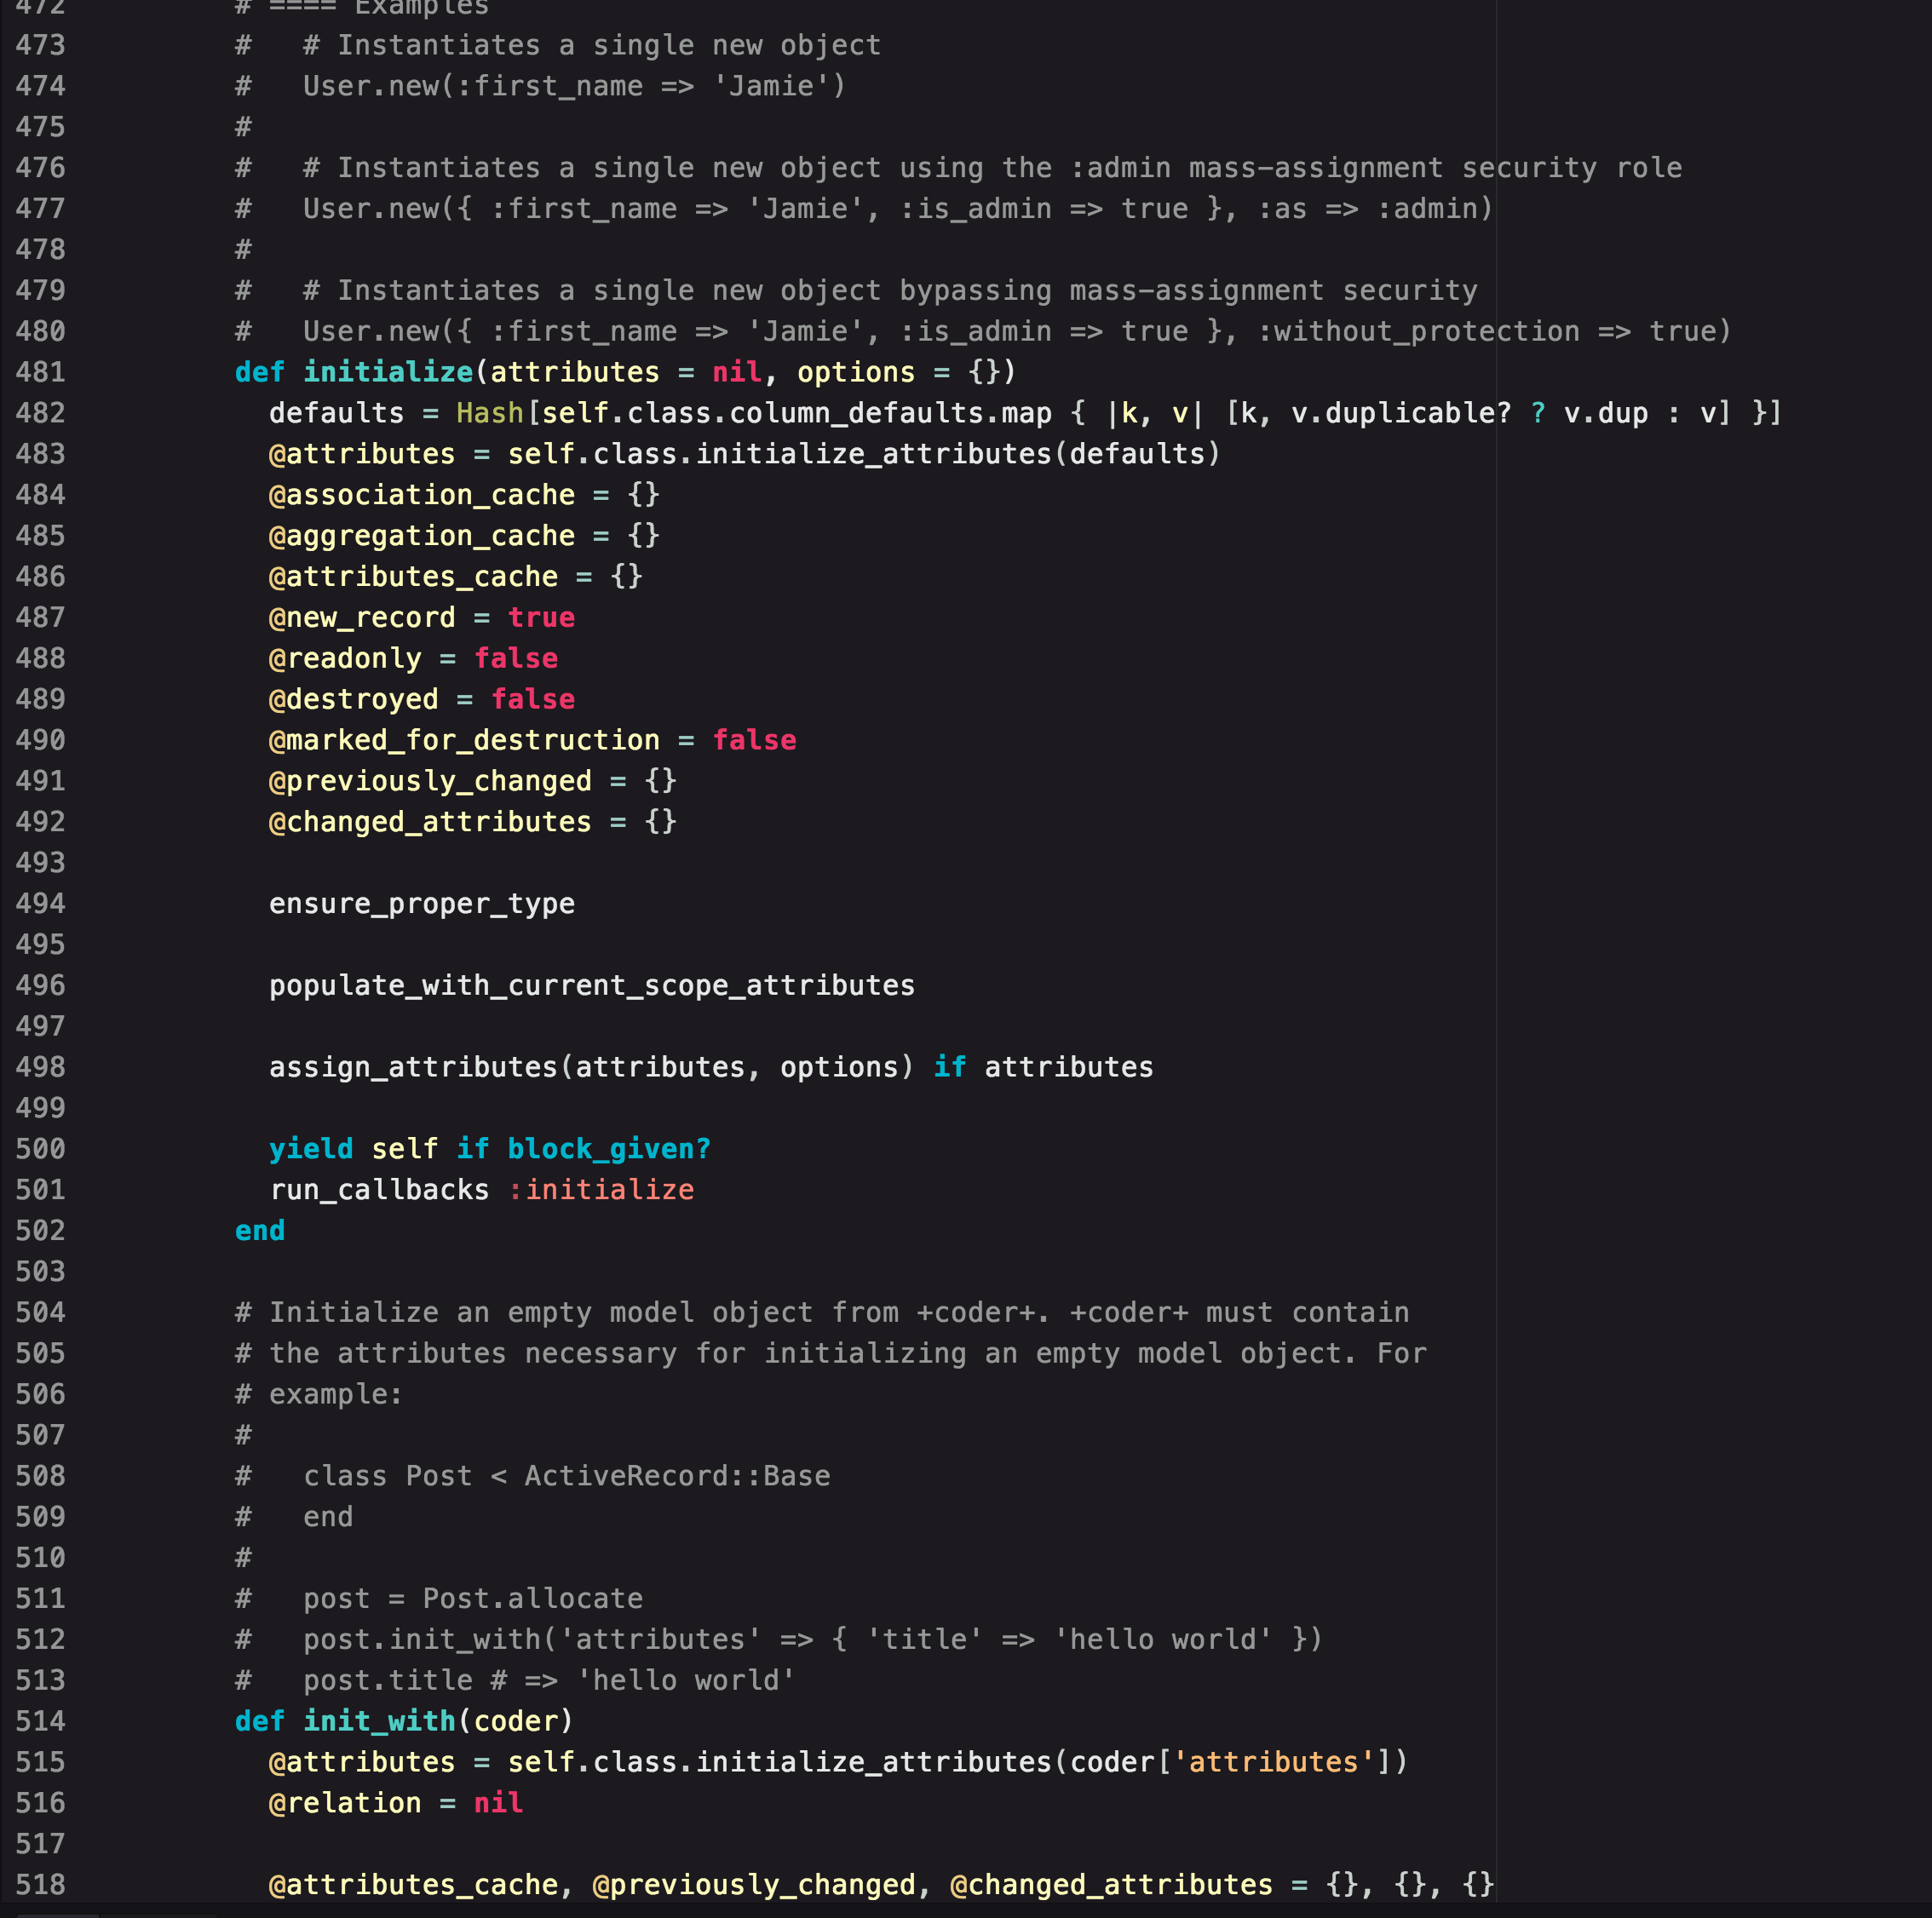Click the 'end' keyword on line 502
Image resolution: width=1932 pixels, height=1918 pixels.
pyautogui.click(x=259, y=1230)
